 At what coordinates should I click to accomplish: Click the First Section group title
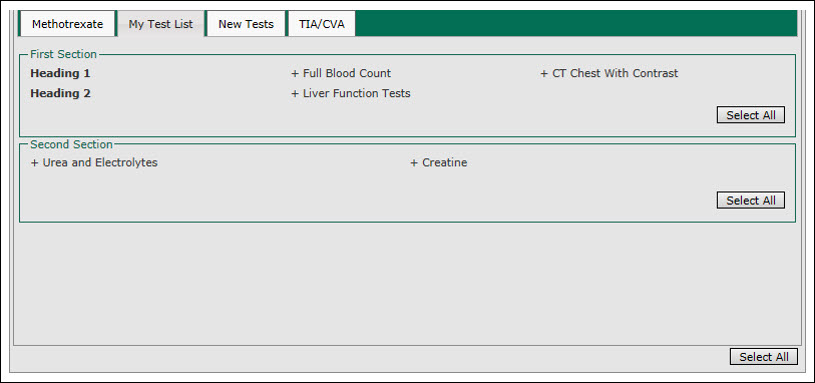pyautogui.click(x=63, y=54)
